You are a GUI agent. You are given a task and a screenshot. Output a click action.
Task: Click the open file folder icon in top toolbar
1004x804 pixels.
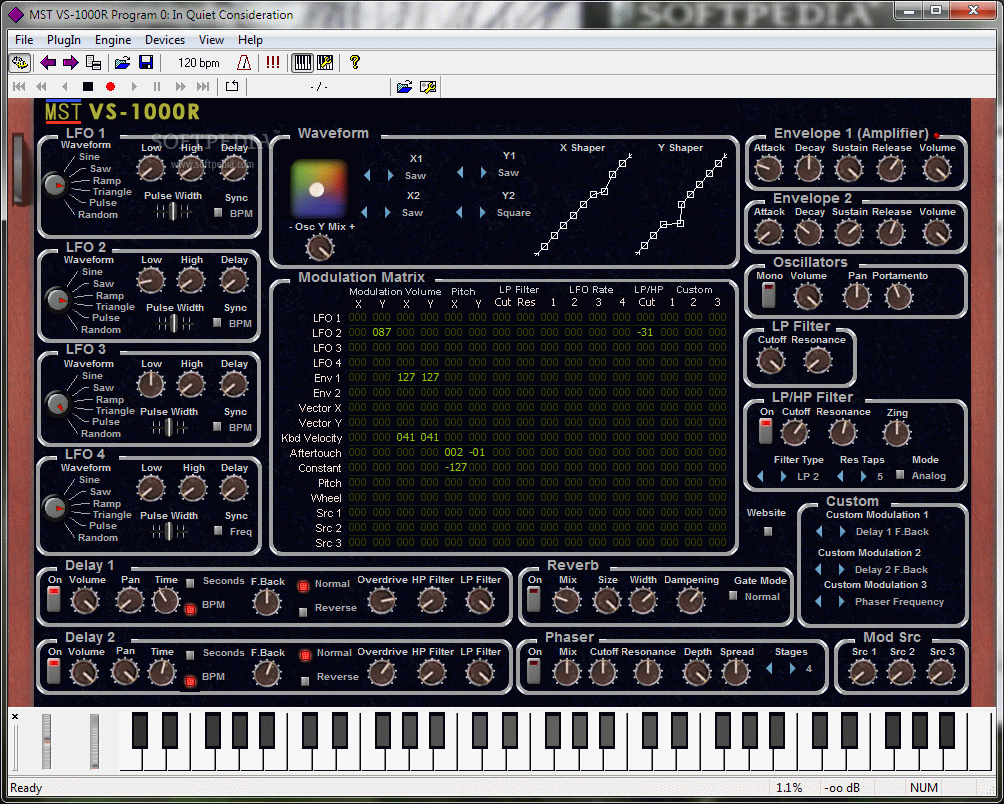[x=122, y=63]
